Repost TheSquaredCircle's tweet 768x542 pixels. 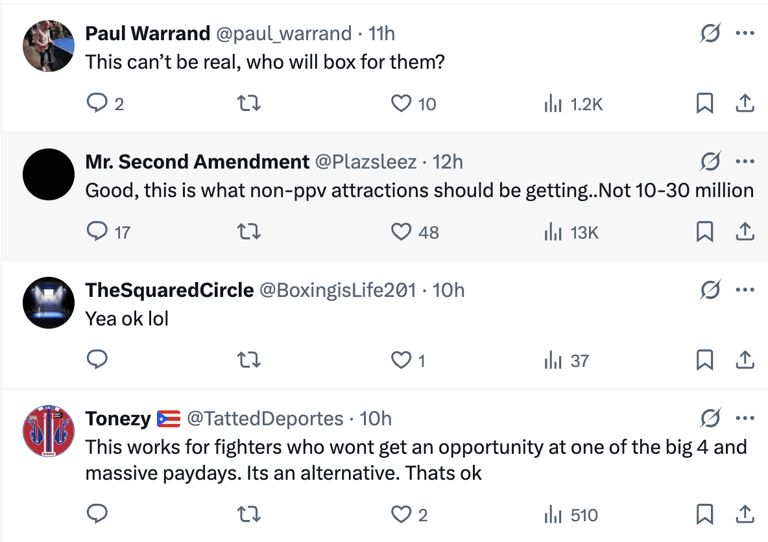[x=250, y=360]
